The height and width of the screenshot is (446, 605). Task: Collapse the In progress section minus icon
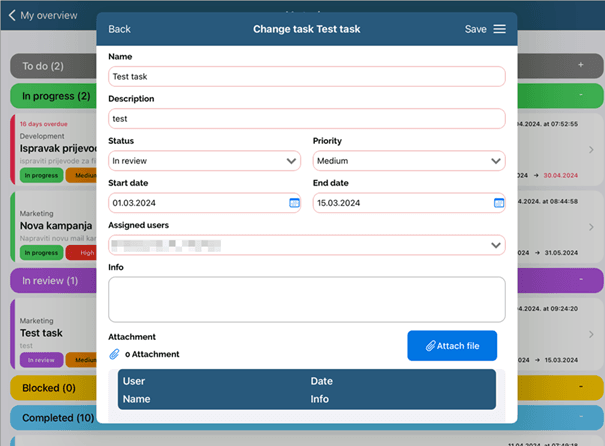[x=581, y=96]
